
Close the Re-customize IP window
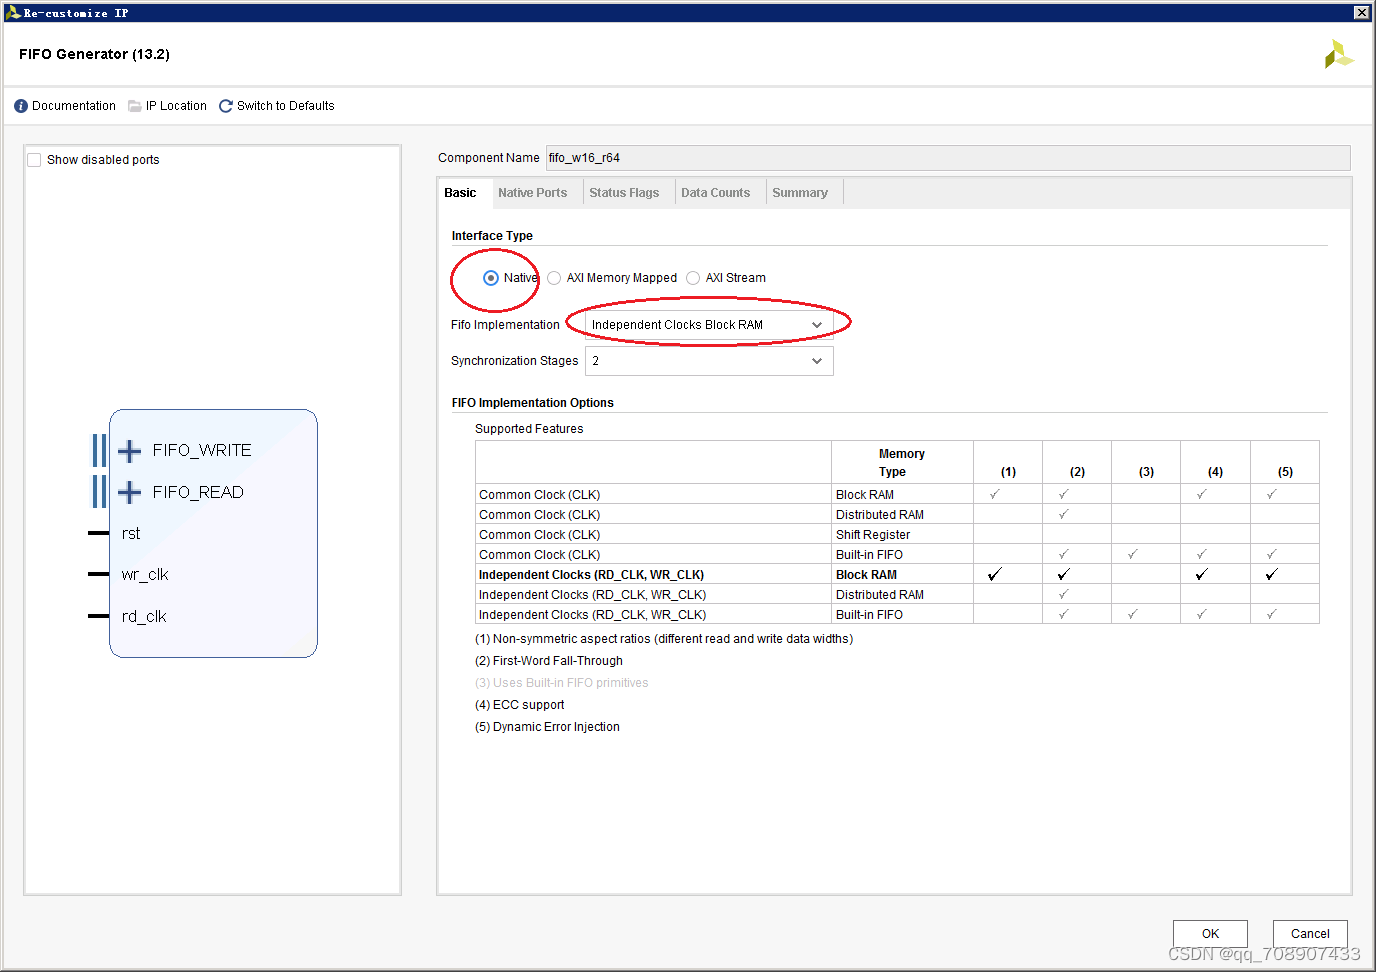tap(1361, 13)
